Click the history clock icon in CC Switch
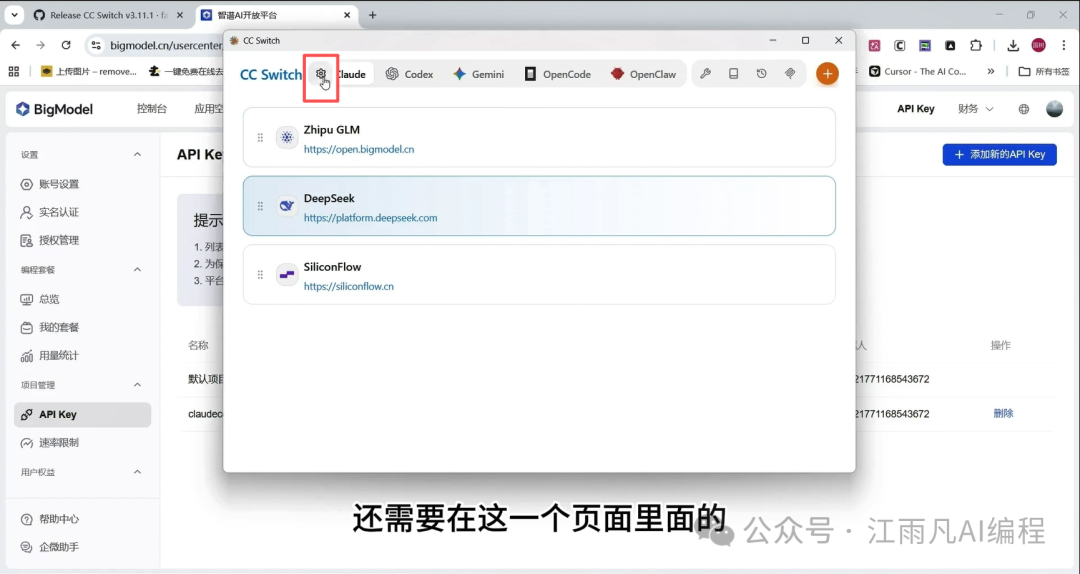Image resolution: width=1080 pixels, height=574 pixels. pos(761,74)
